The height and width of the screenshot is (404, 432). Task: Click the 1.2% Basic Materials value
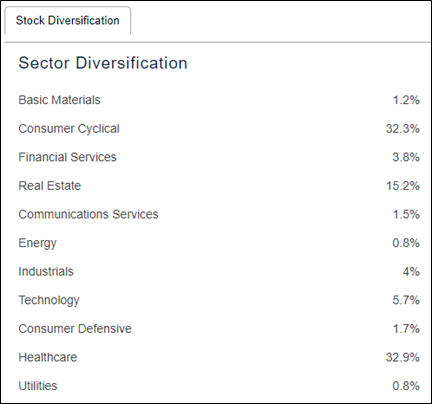point(406,100)
